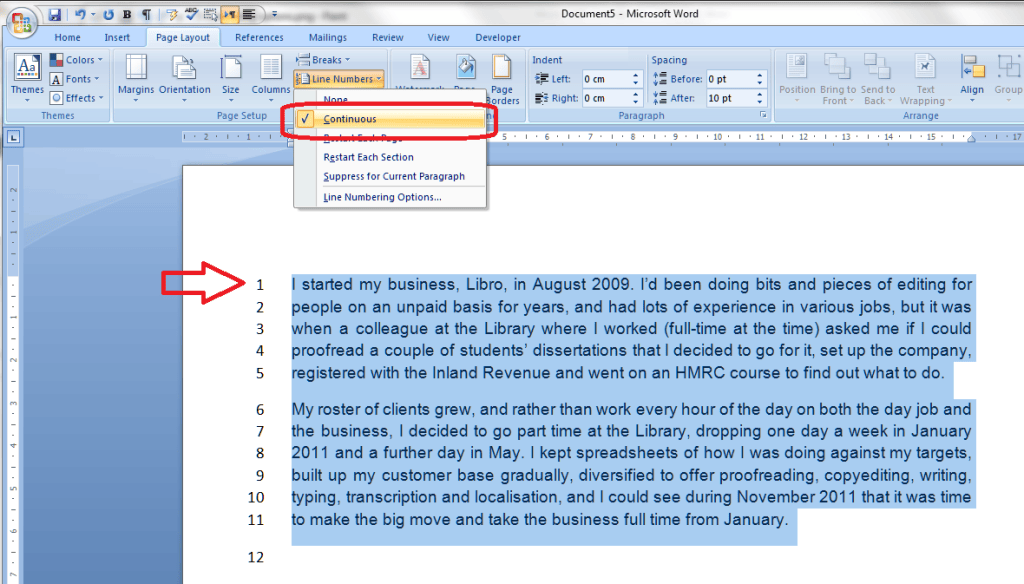Open the References tab
Image resolution: width=1024 pixels, height=584 pixels.
click(259, 37)
